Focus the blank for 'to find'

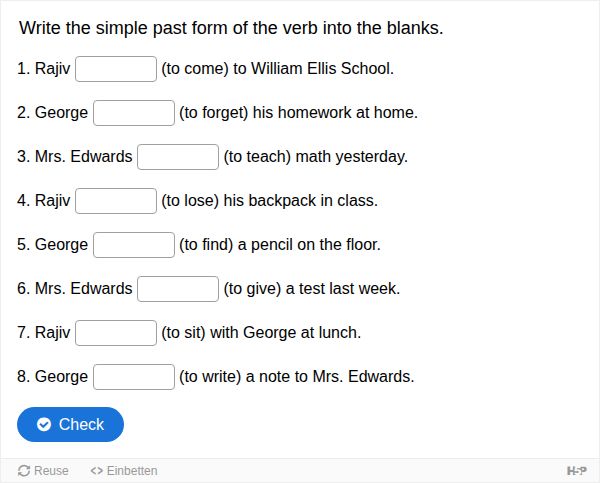coord(134,245)
